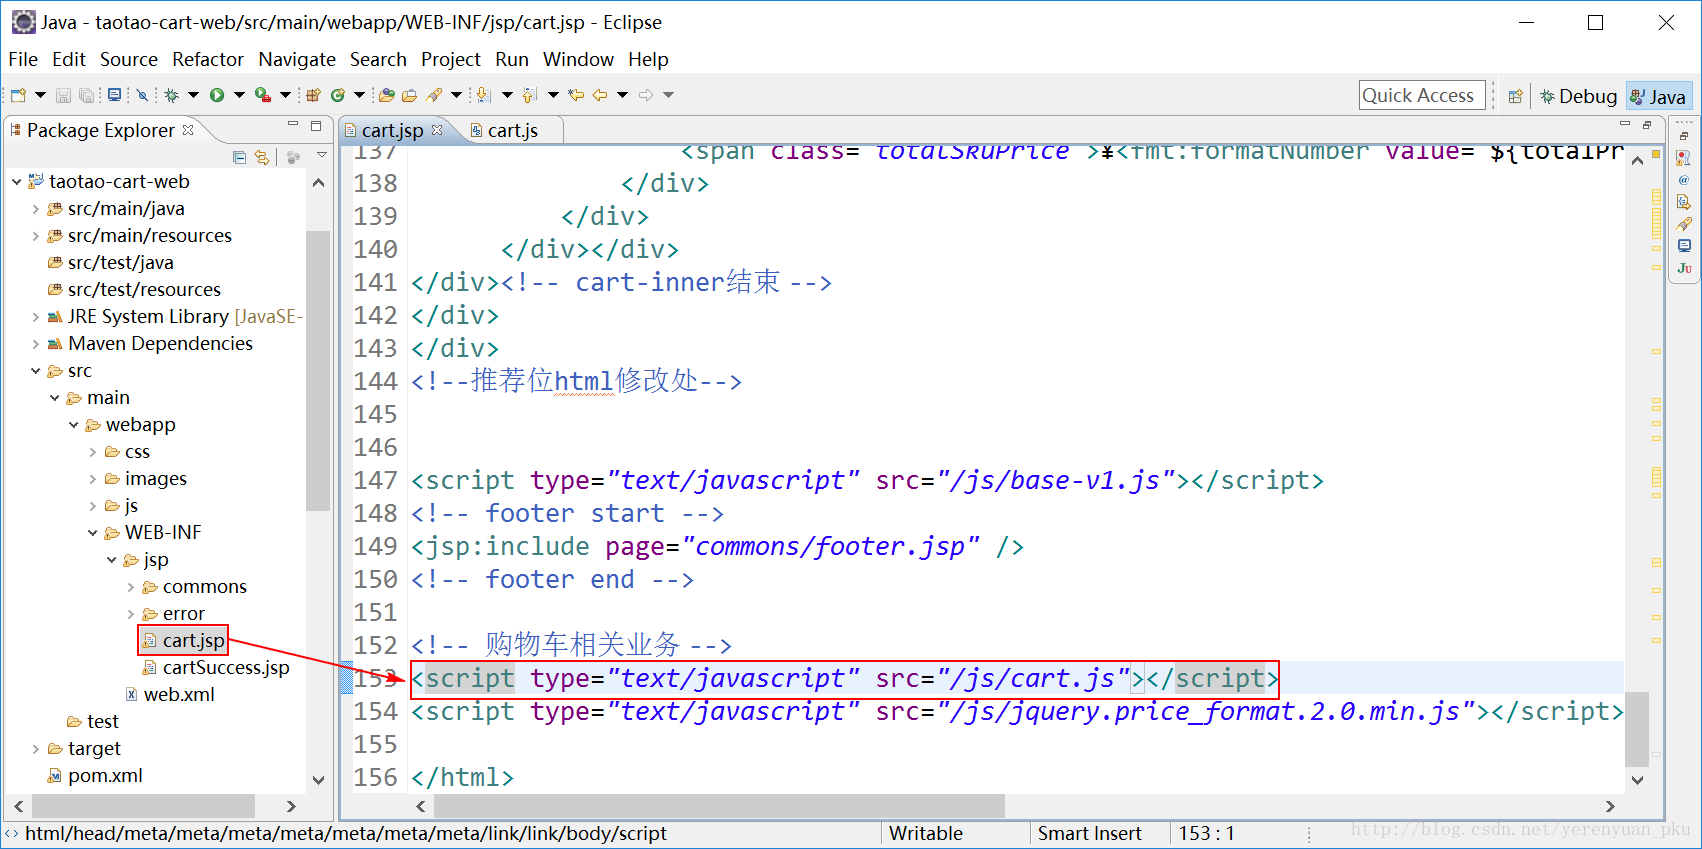Open the Window menu
Screen dimensions: 1702x849
coord(578,60)
